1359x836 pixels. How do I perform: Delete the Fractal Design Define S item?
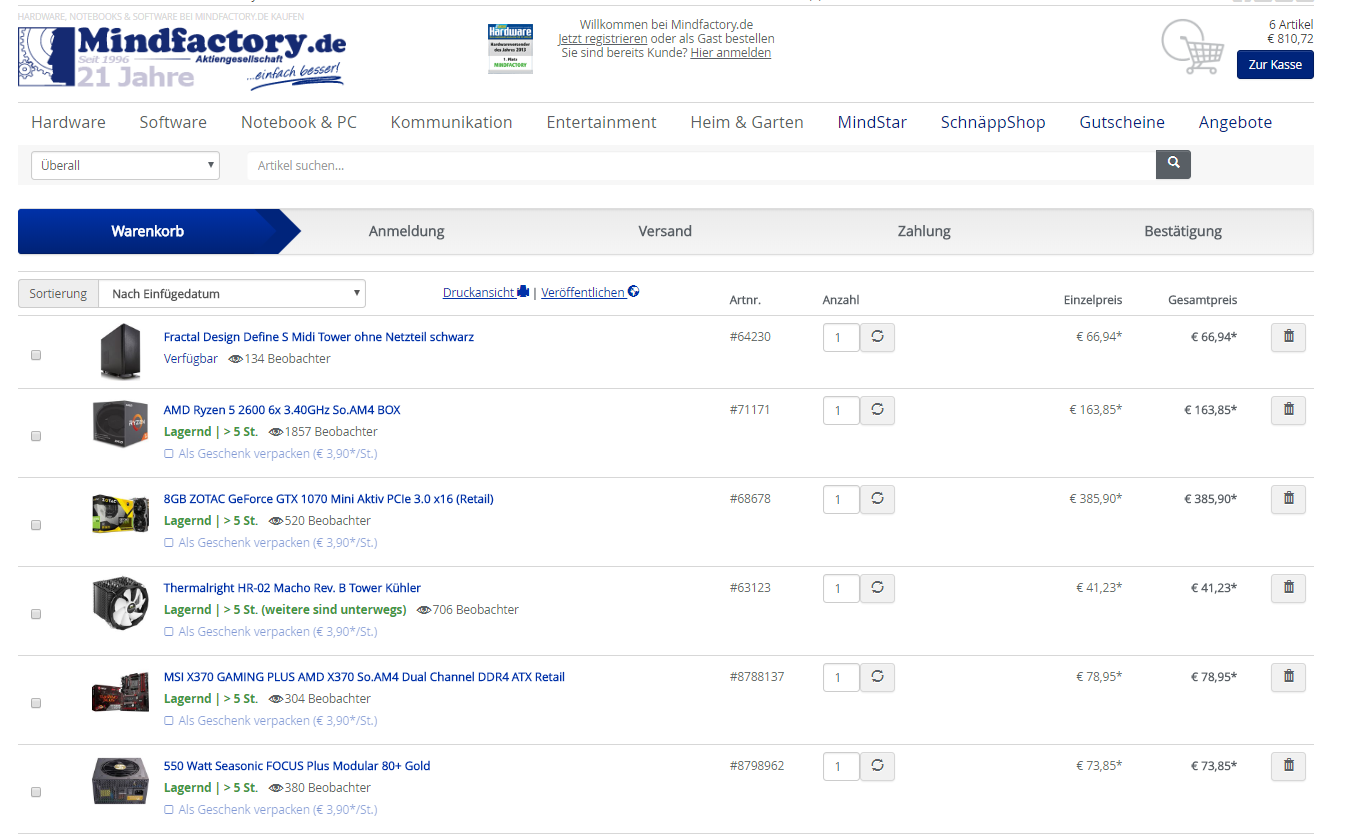(x=1288, y=337)
